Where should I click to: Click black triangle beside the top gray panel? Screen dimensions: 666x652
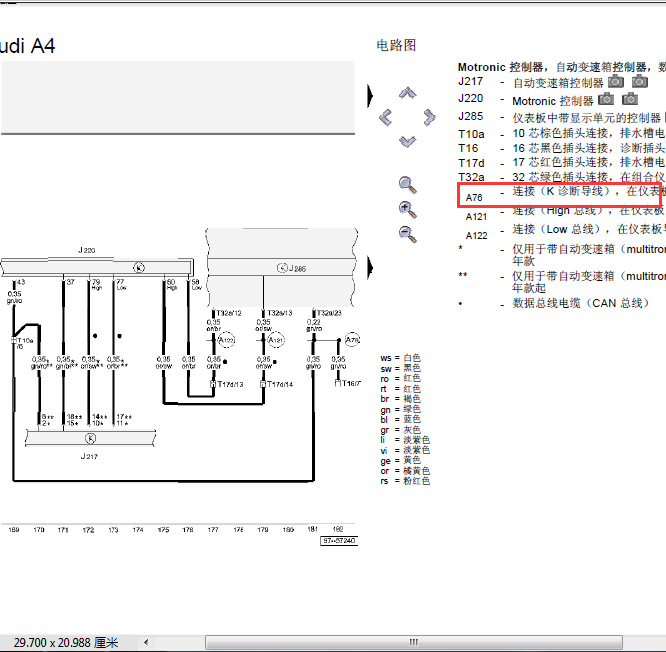click(370, 96)
